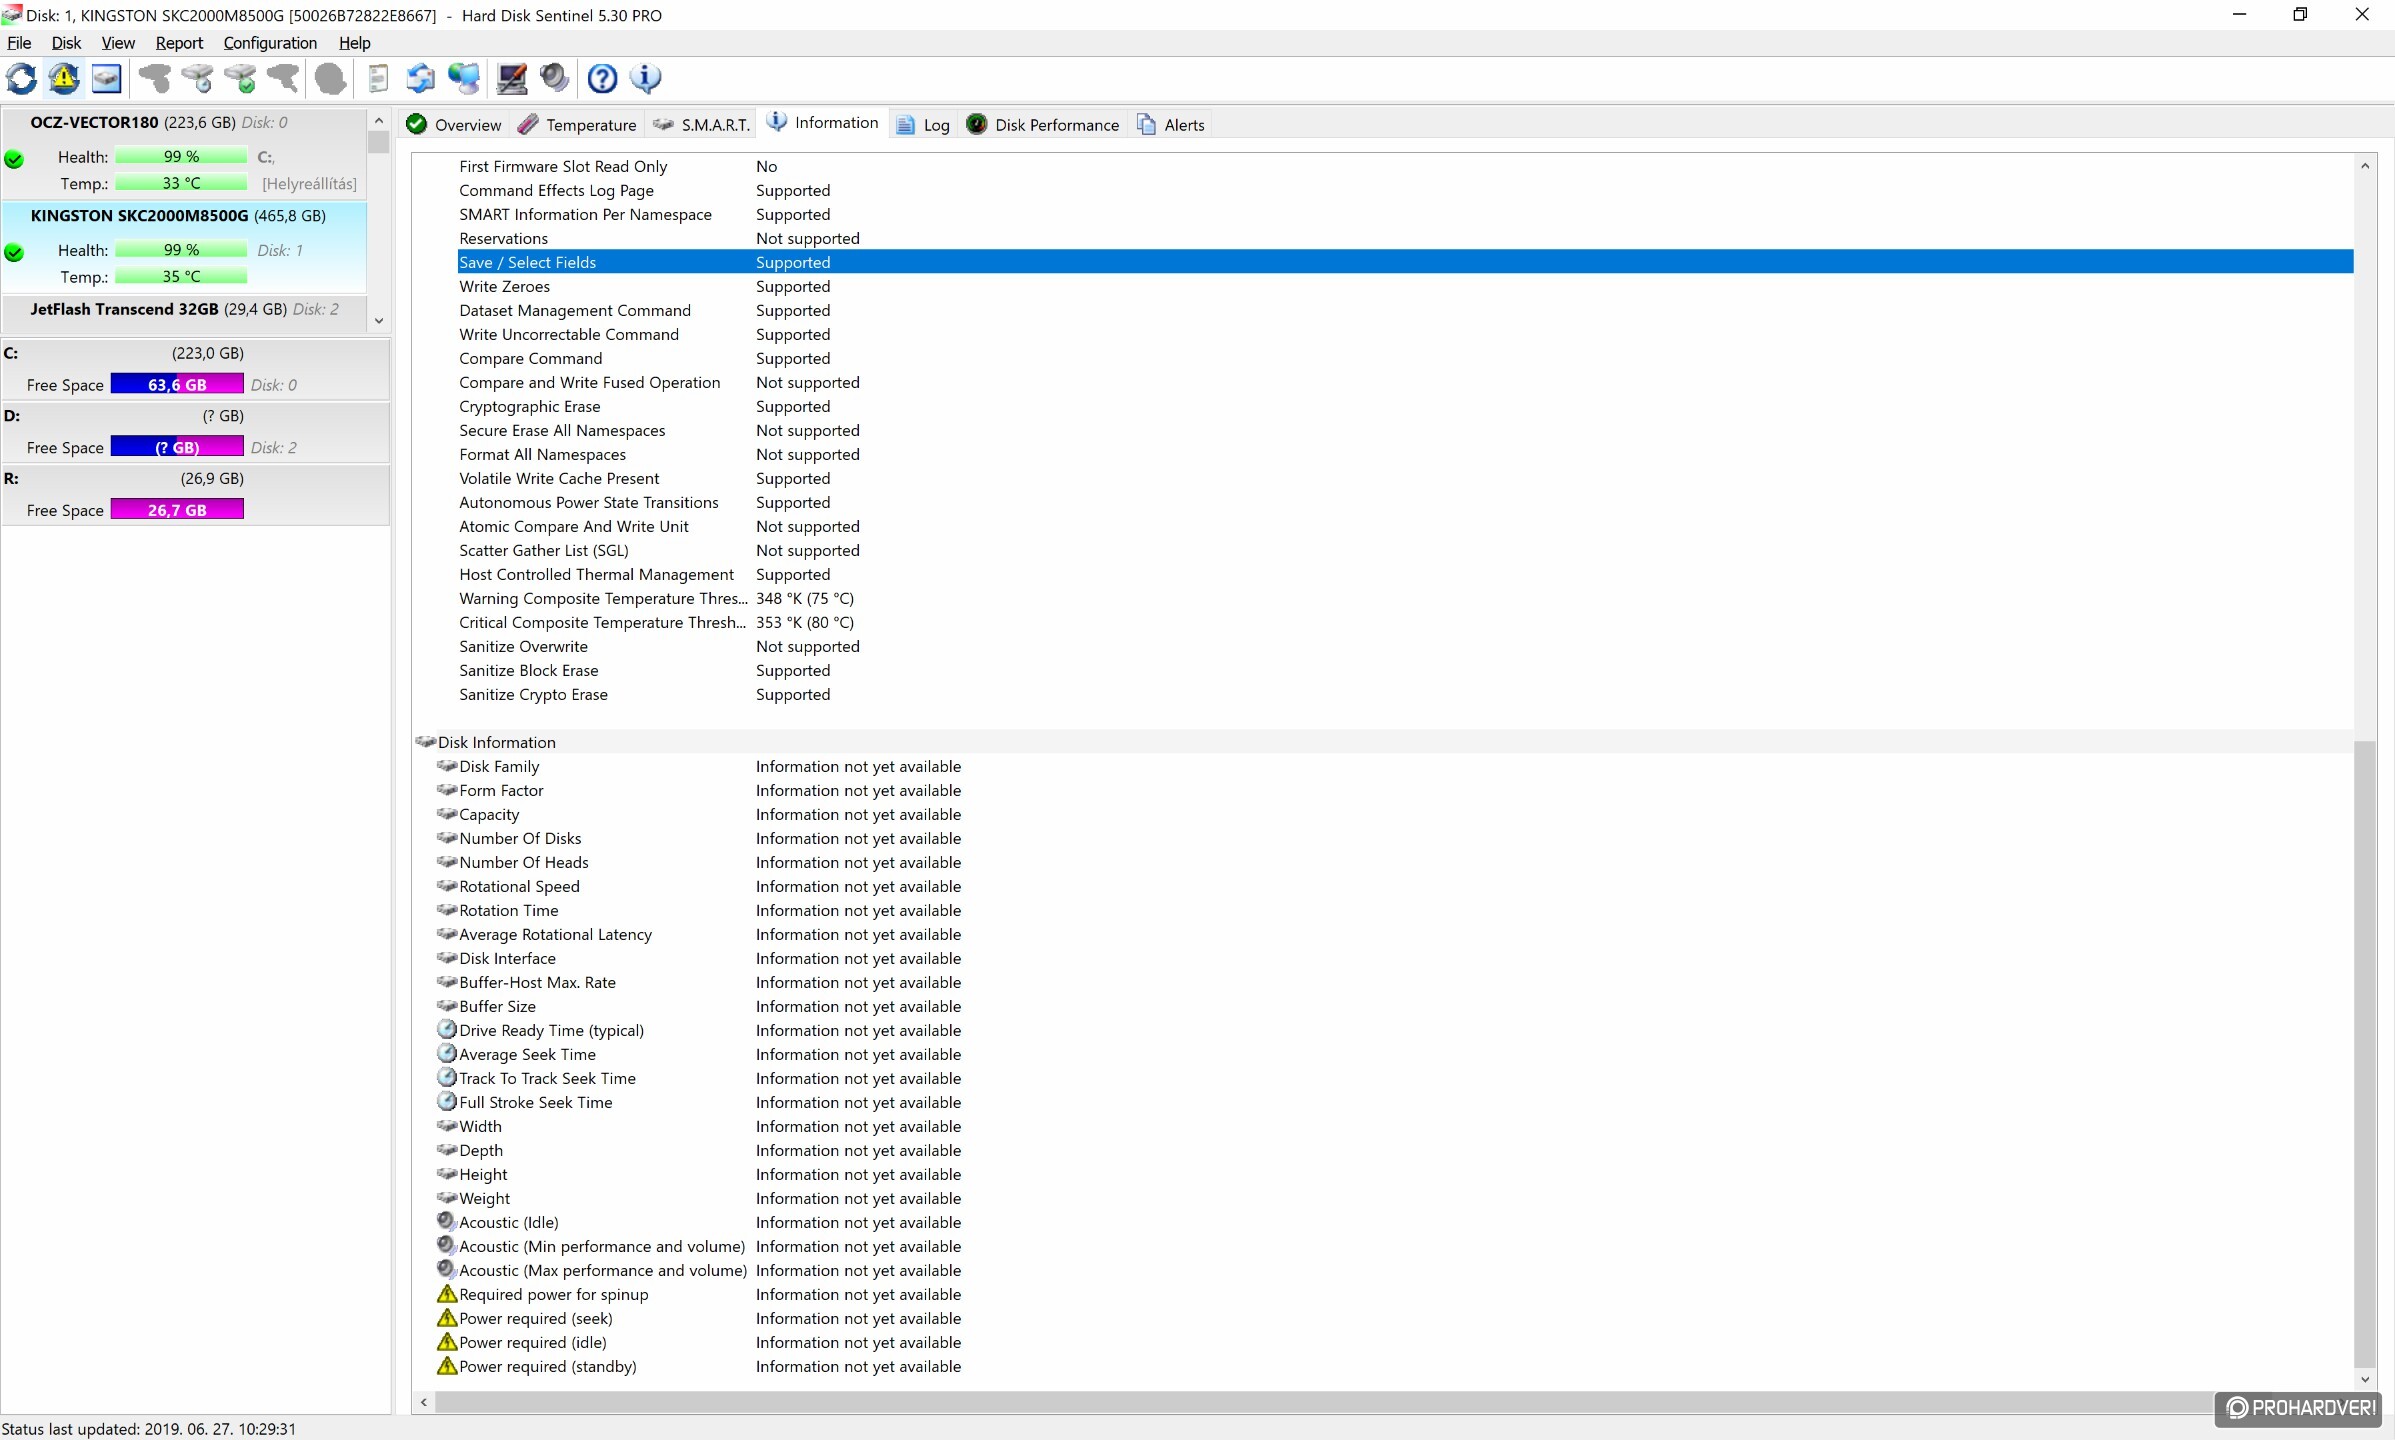Click the speaker sound toolbar icon
Viewport: 2395px width, 1440px height.
point(554,78)
